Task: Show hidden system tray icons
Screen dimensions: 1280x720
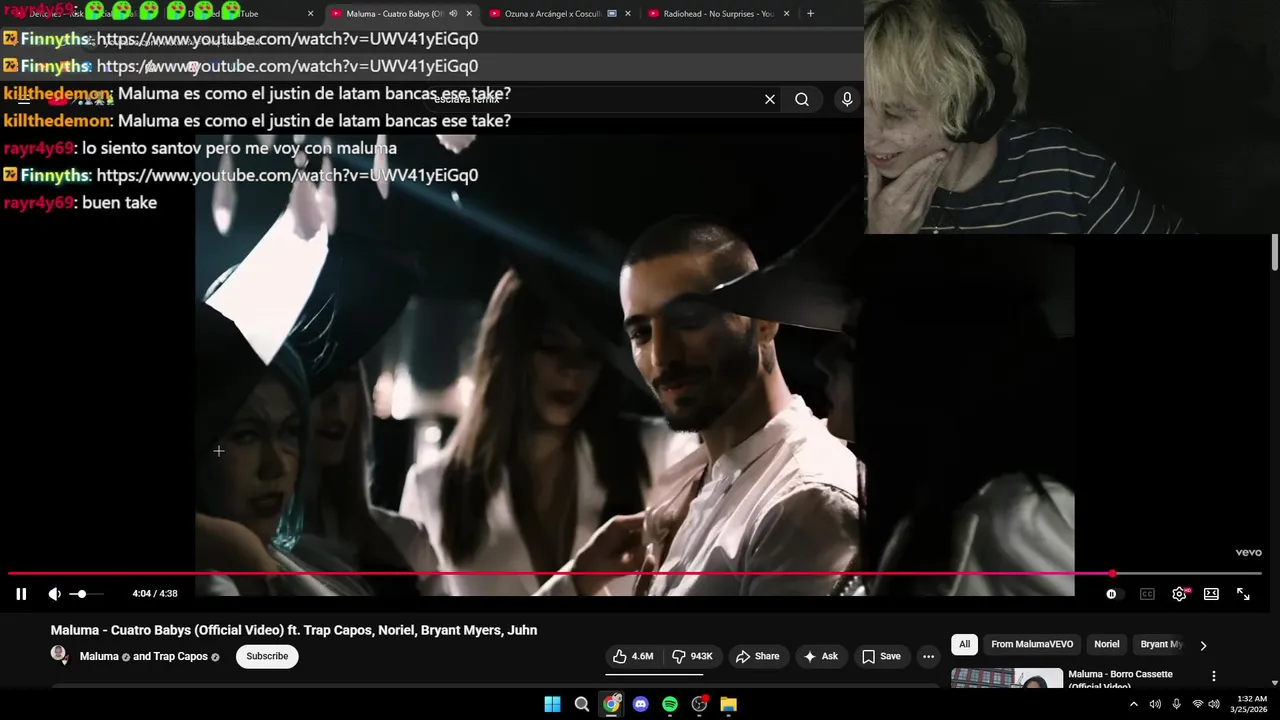Action: pos(1133,704)
